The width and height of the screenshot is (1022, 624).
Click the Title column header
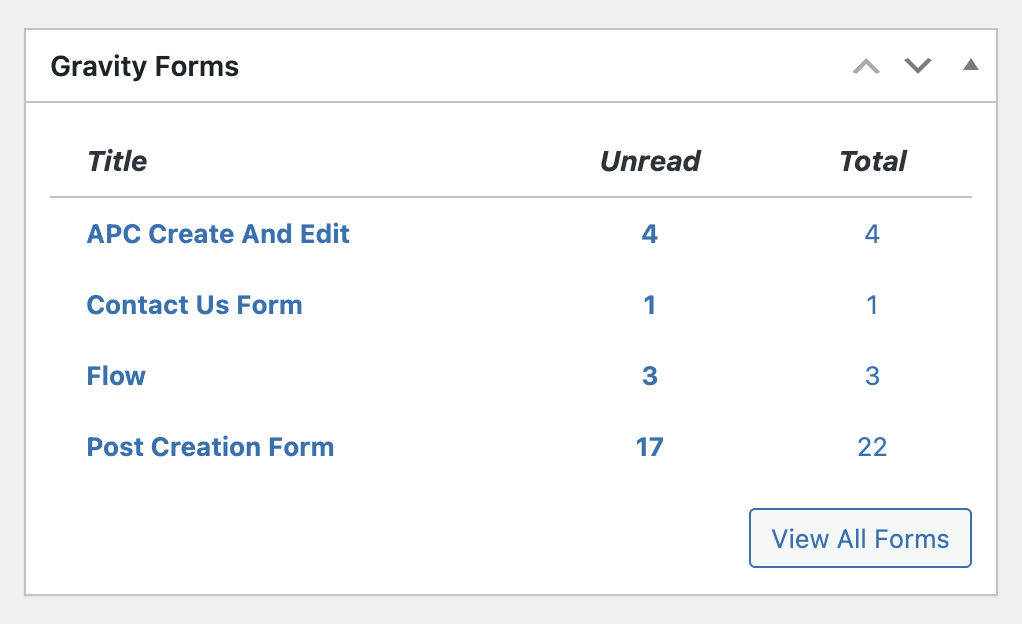117,161
